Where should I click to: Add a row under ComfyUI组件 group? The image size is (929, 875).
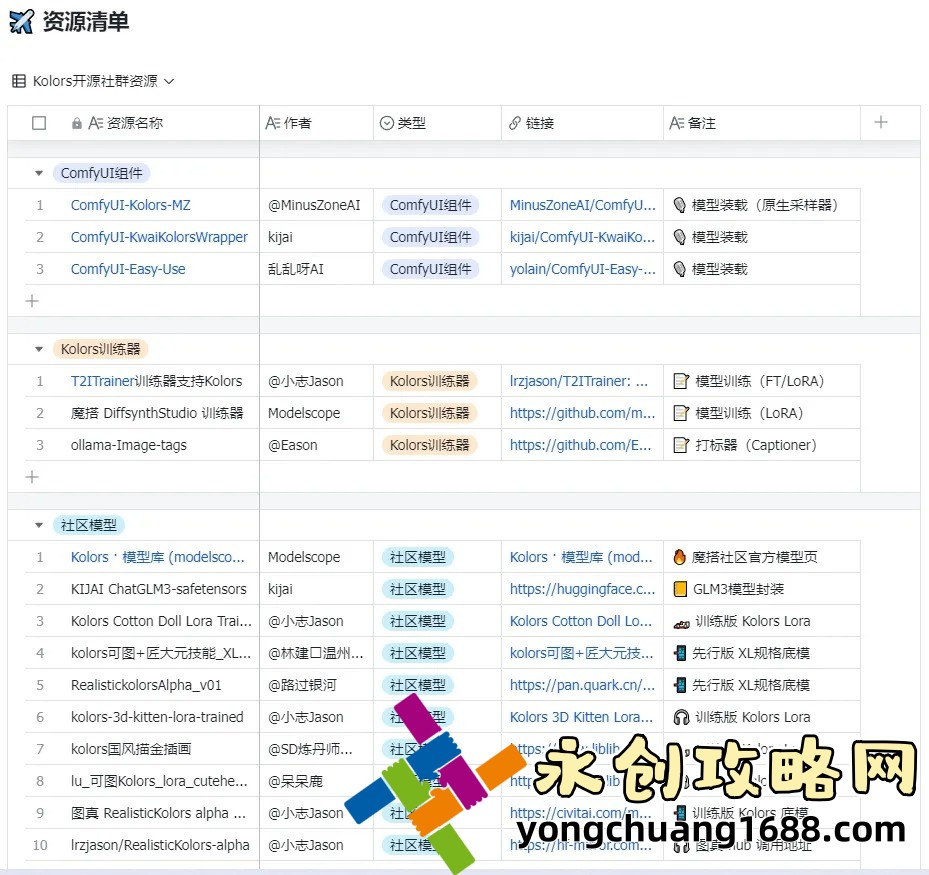32,302
